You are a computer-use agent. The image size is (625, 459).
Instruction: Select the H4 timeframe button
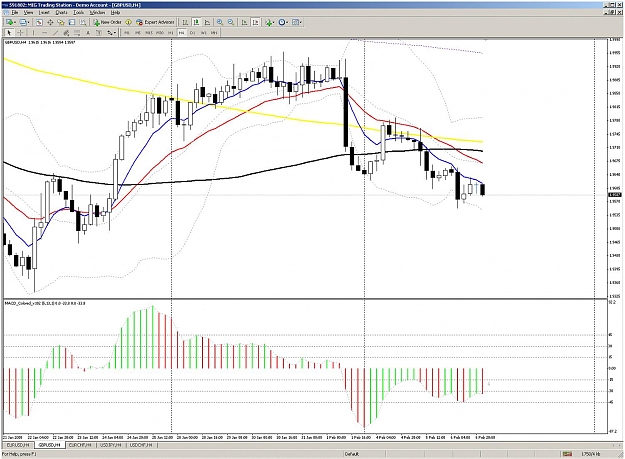(x=181, y=33)
